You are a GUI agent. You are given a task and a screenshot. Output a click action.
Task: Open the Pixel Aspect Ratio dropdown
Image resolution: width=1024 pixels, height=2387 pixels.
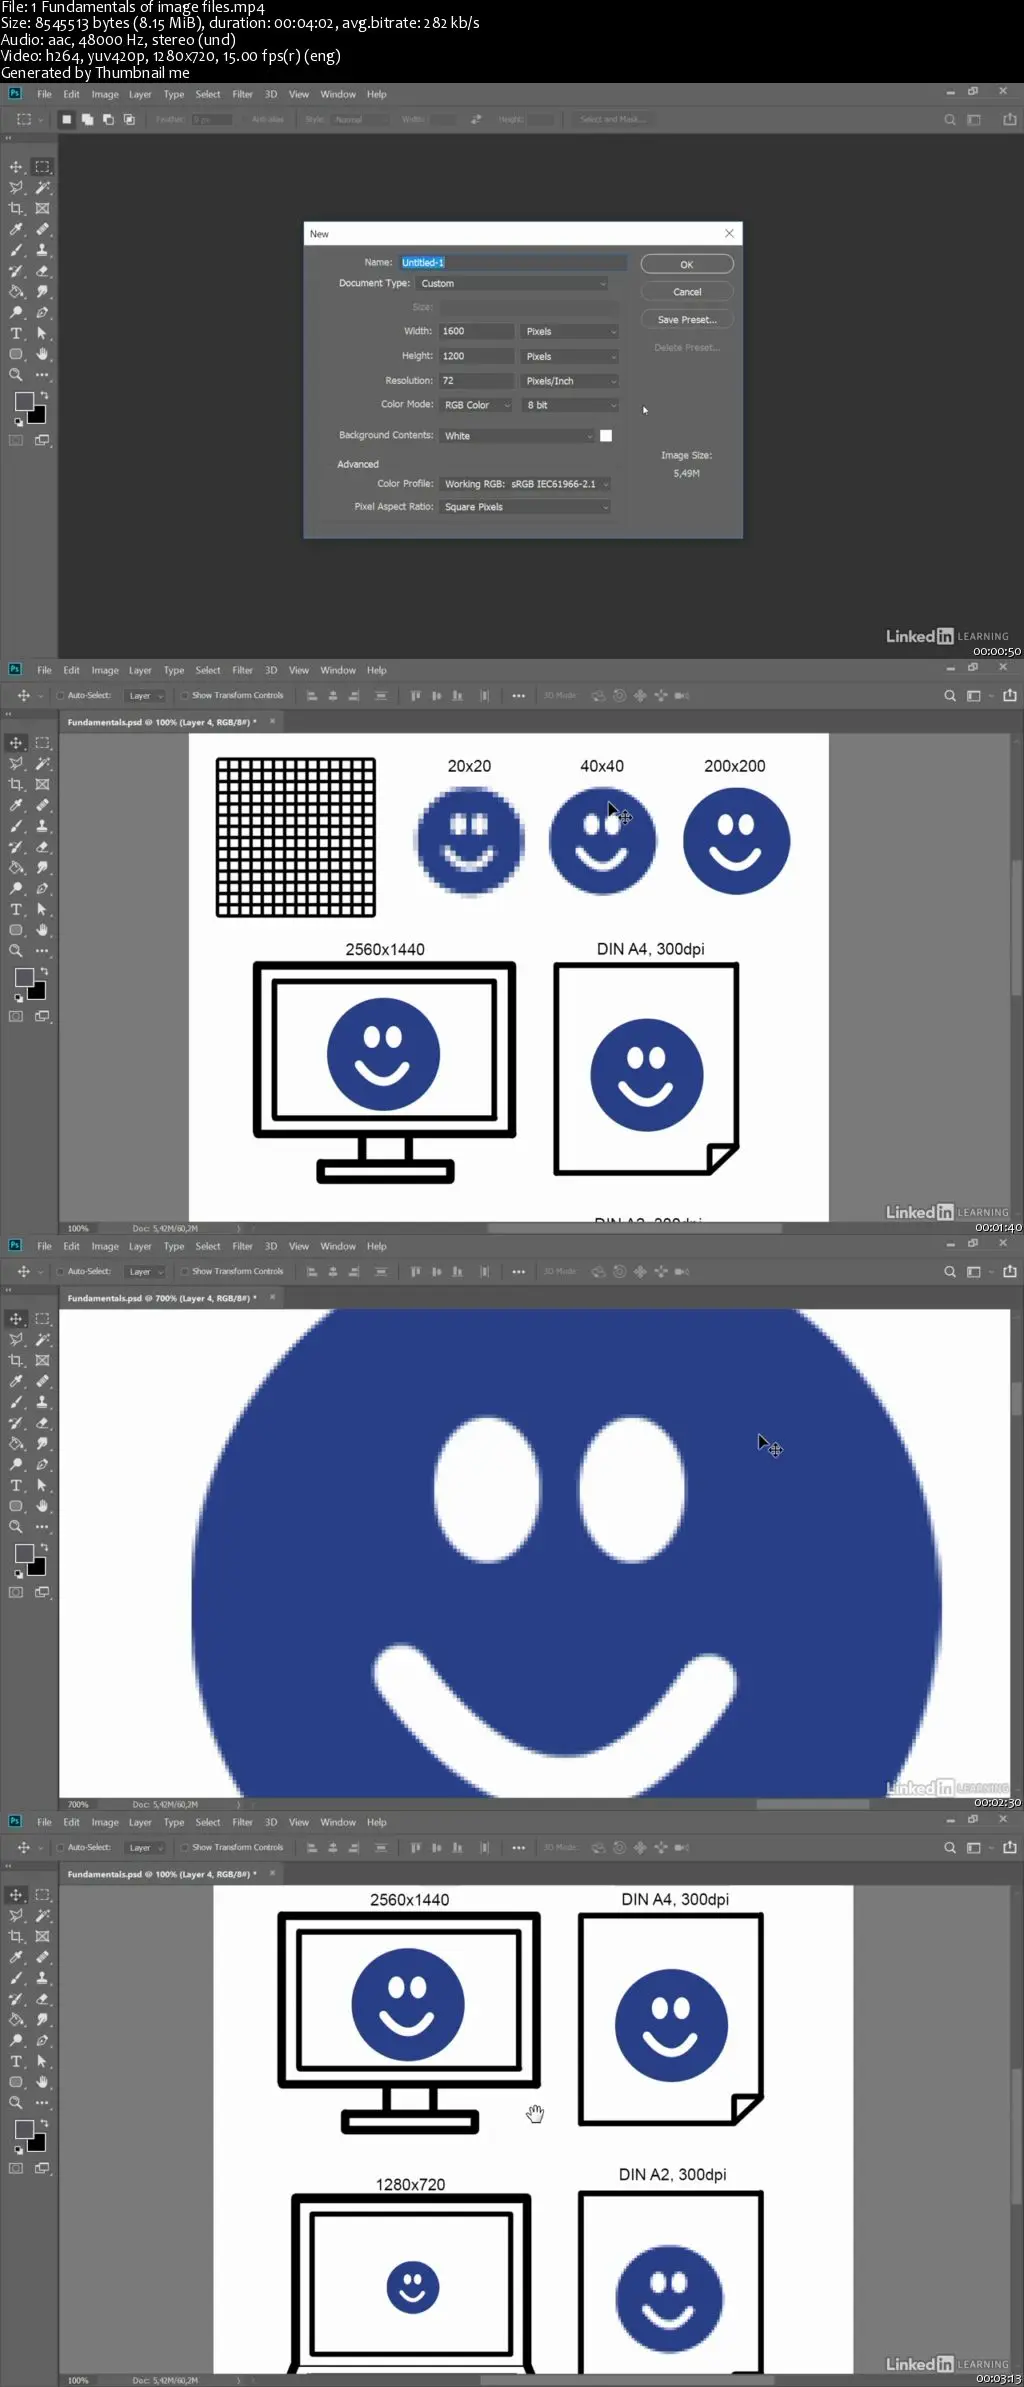[x=525, y=507]
